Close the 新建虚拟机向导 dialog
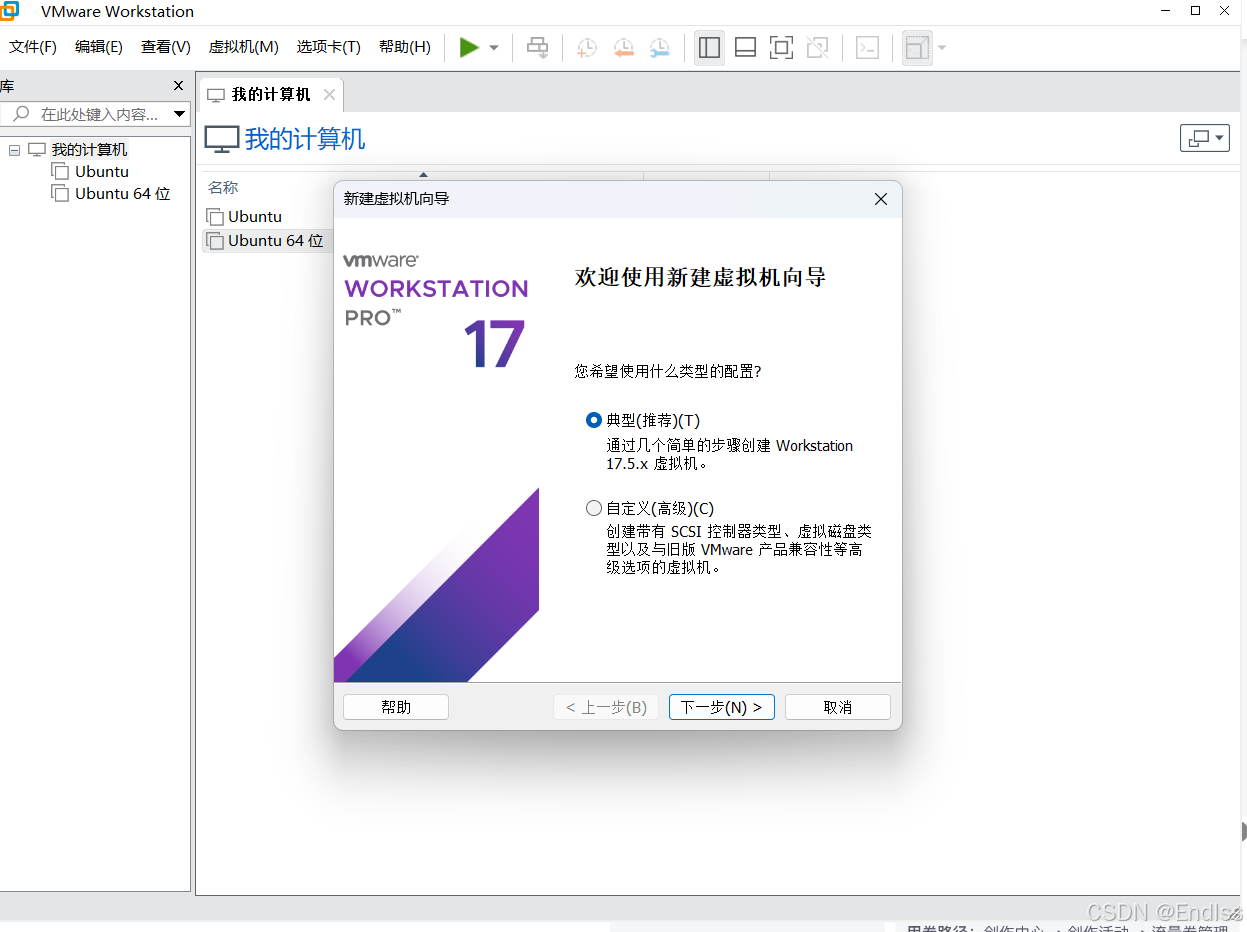This screenshot has width=1247, height=932. click(x=881, y=199)
